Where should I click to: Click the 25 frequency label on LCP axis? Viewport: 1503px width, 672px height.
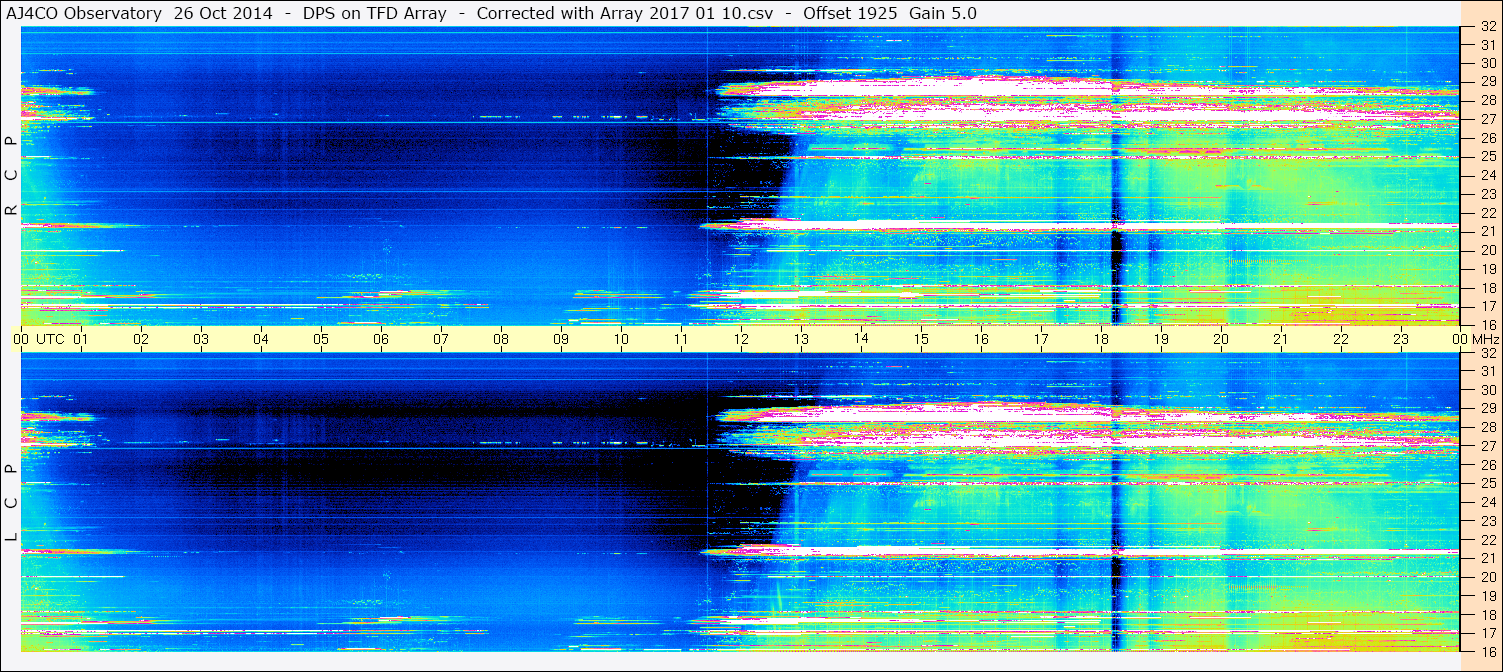[1487, 483]
